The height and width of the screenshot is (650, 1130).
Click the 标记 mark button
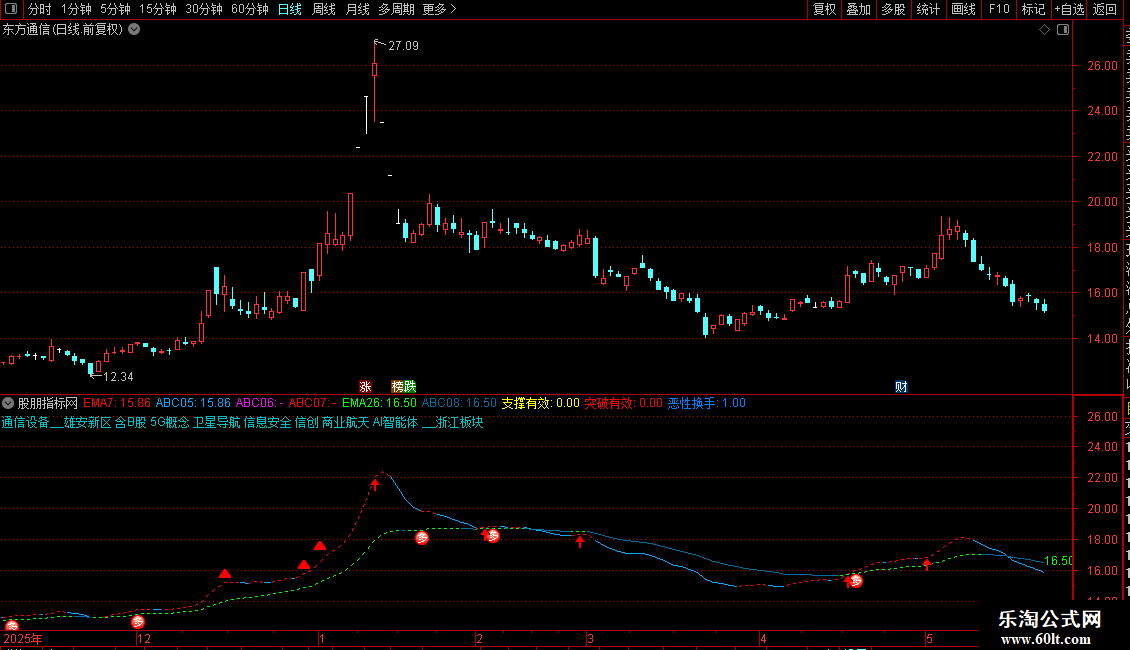(1033, 9)
